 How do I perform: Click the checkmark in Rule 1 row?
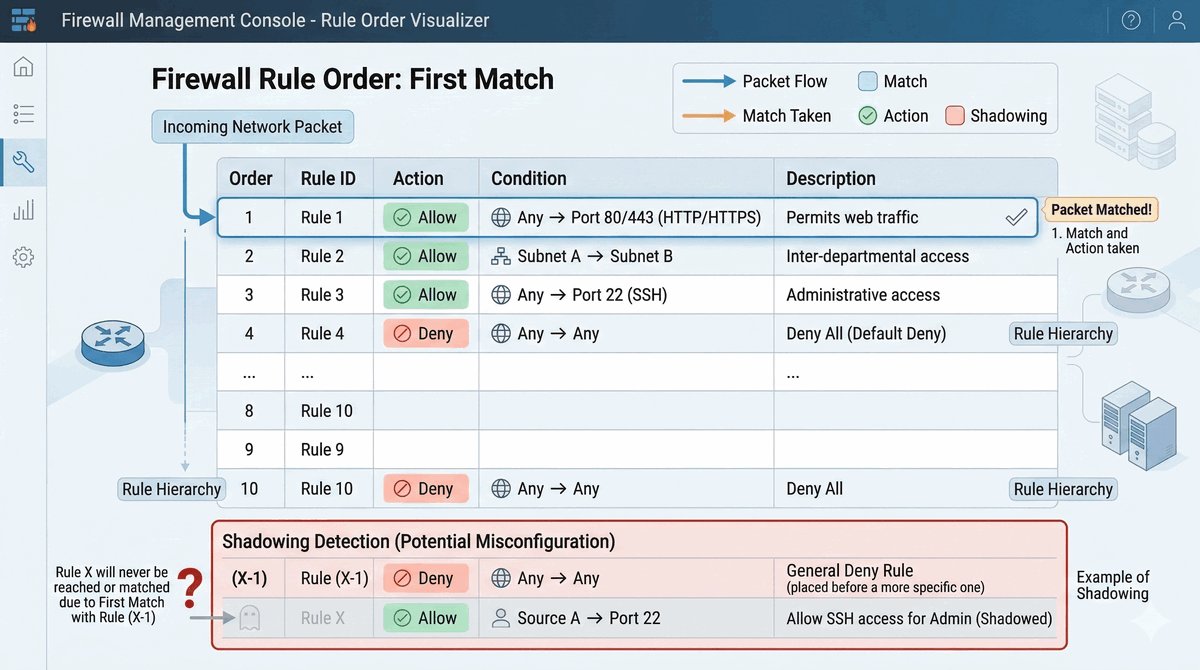1016,217
